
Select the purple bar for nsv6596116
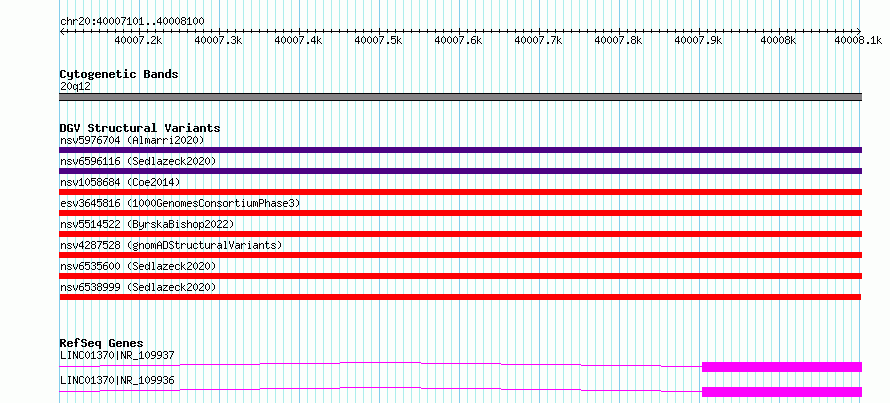coord(461,171)
